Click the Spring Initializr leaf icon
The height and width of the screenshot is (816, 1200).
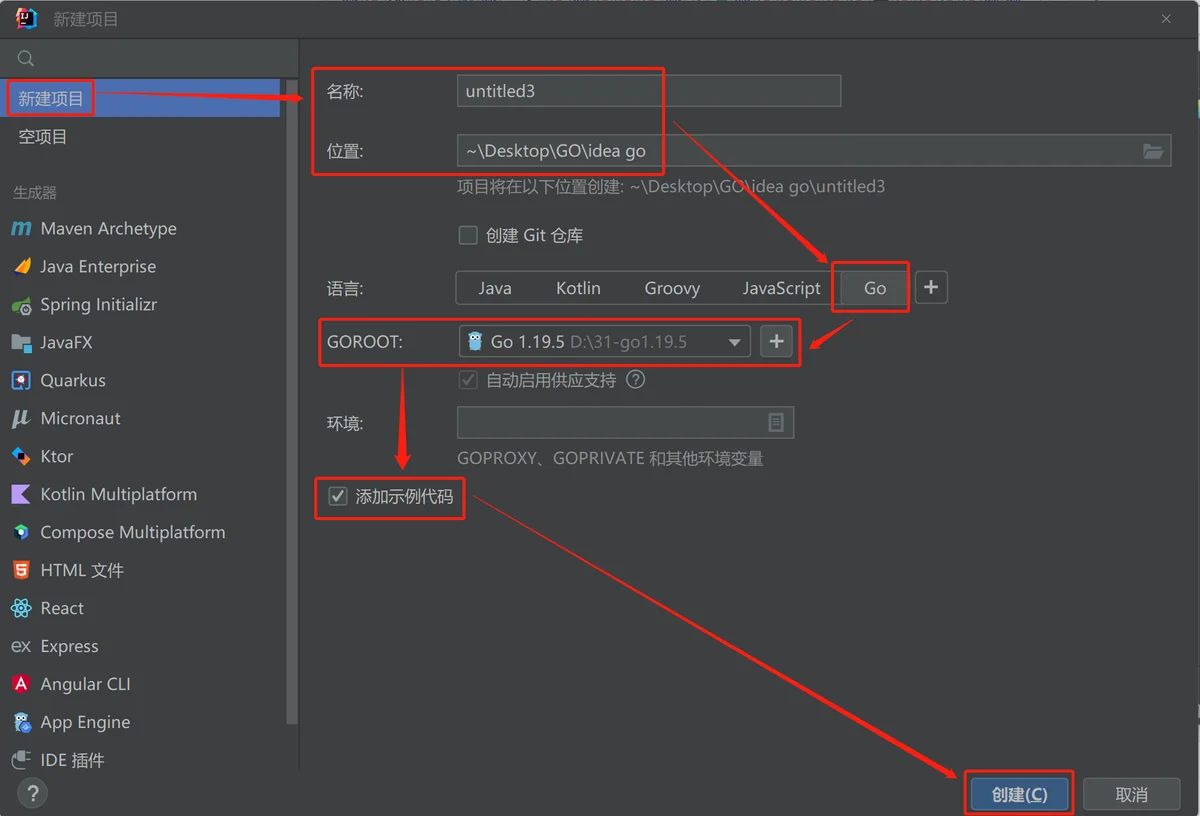21,305
